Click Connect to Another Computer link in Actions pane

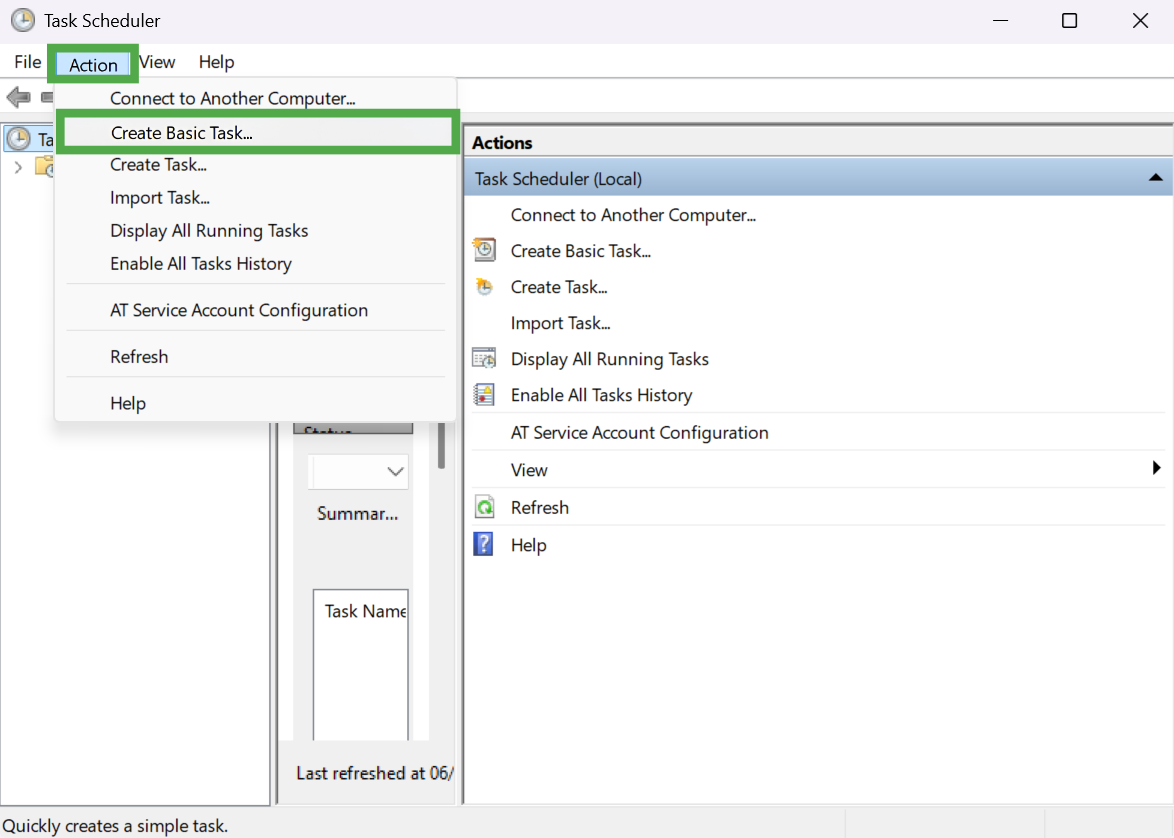click(633, 215)
